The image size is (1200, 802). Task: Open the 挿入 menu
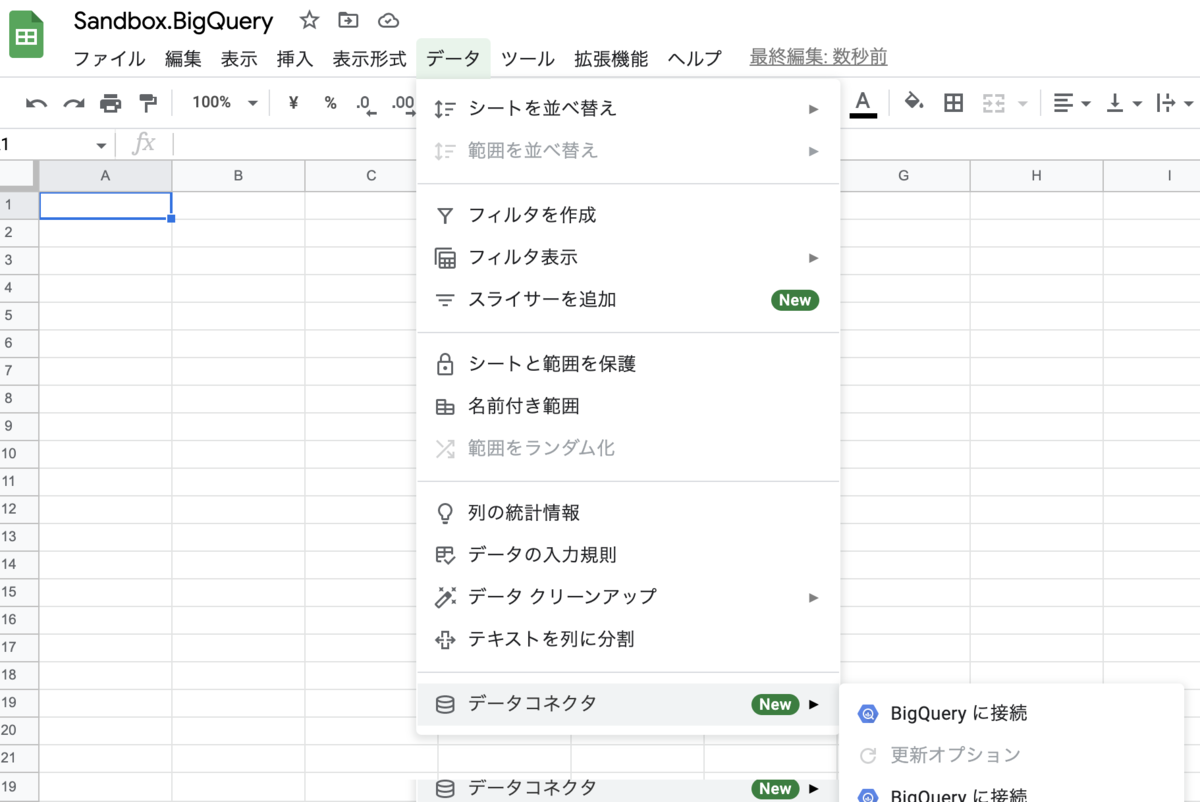coord(295,58)
